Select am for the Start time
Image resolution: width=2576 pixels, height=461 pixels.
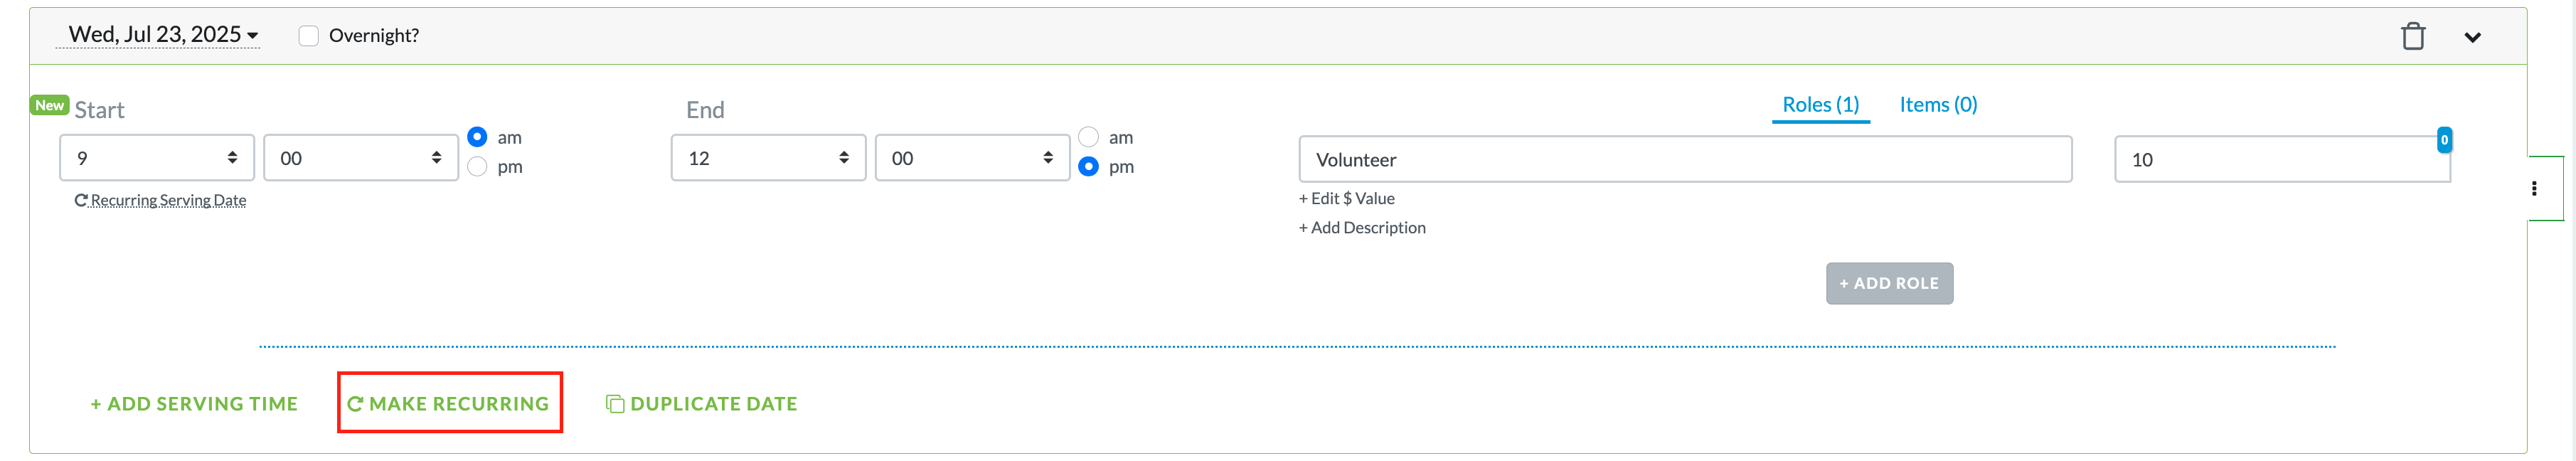[x=477, y=137]
